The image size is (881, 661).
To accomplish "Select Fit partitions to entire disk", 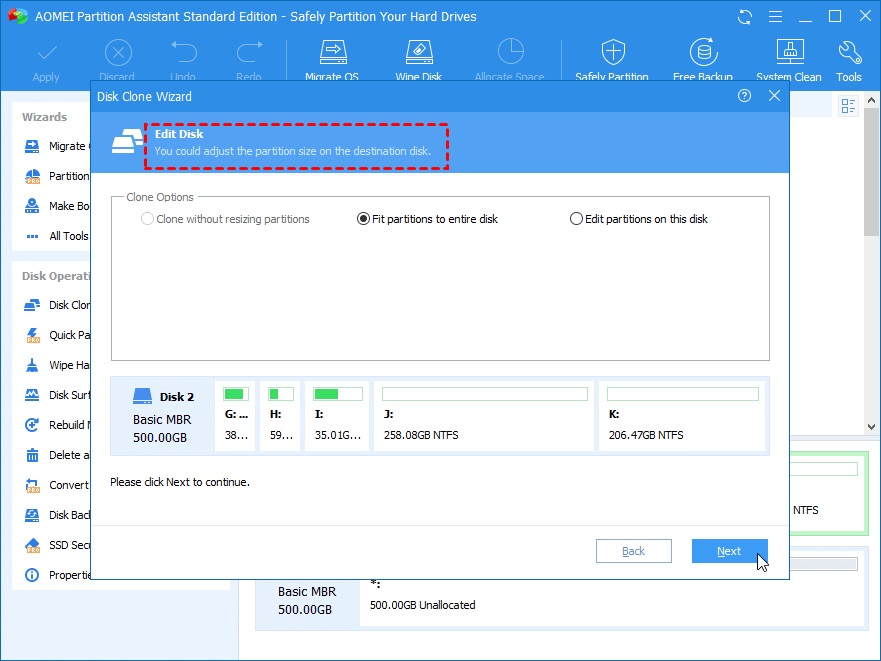I will [x=428, y=219].
